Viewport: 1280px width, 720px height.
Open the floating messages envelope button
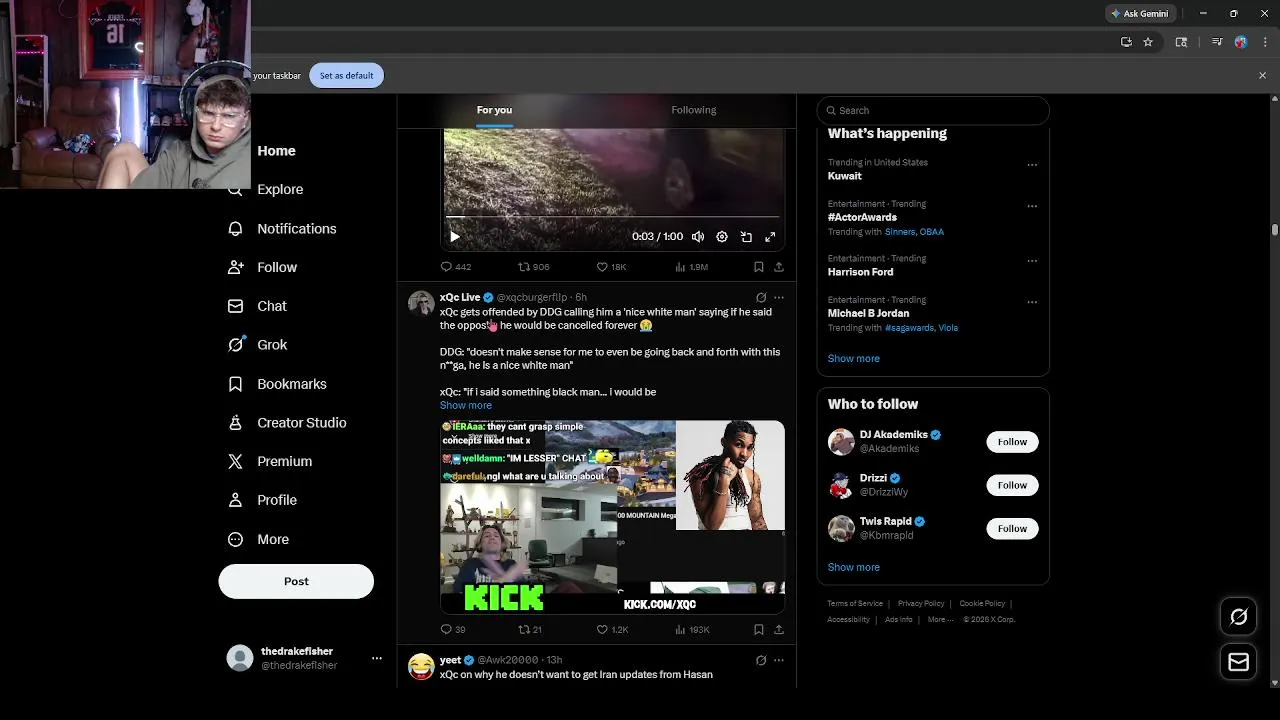[x=1238, y=662]
